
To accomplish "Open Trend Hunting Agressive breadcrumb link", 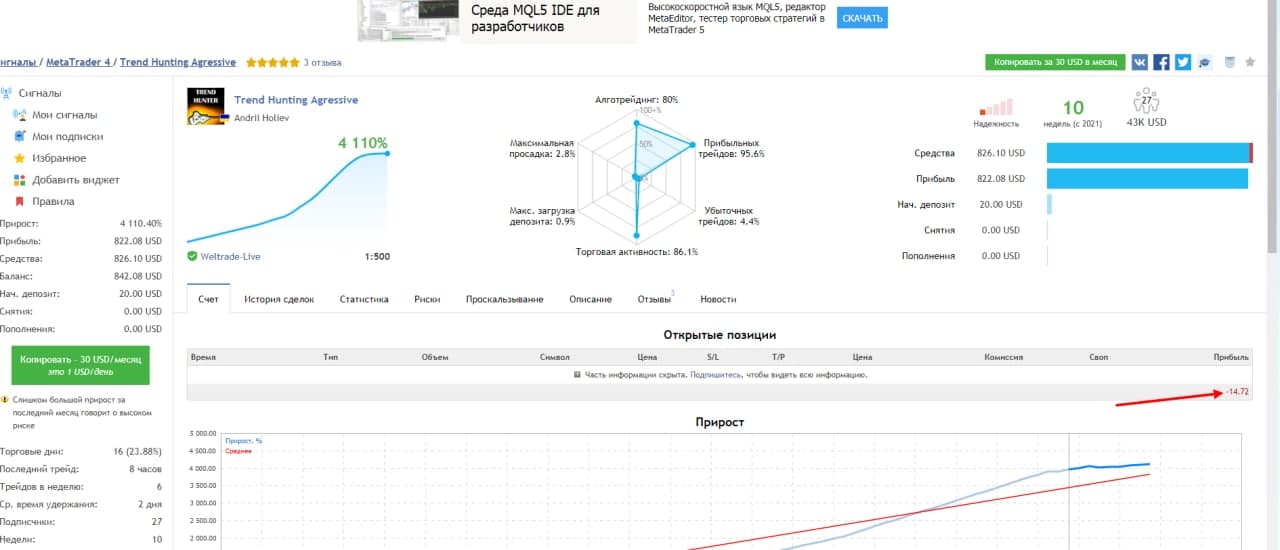I will coord(178,62).
